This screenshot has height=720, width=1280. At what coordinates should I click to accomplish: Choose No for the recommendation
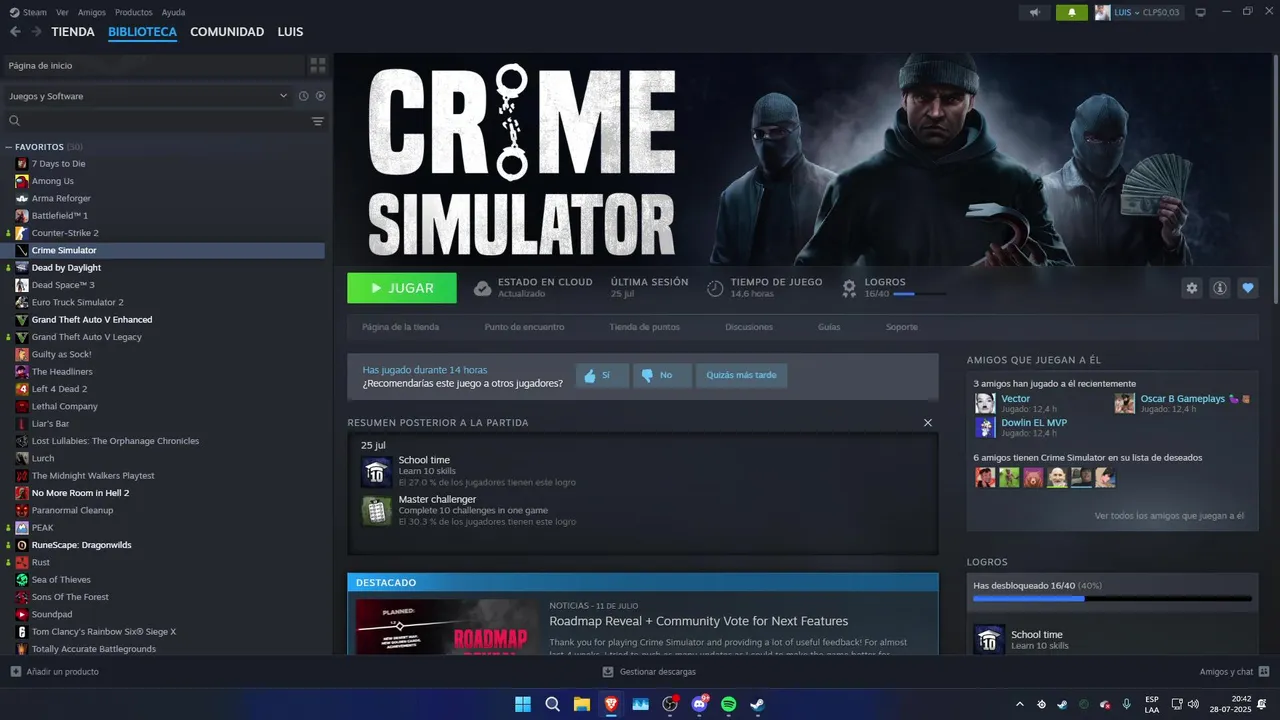(661, 375)
